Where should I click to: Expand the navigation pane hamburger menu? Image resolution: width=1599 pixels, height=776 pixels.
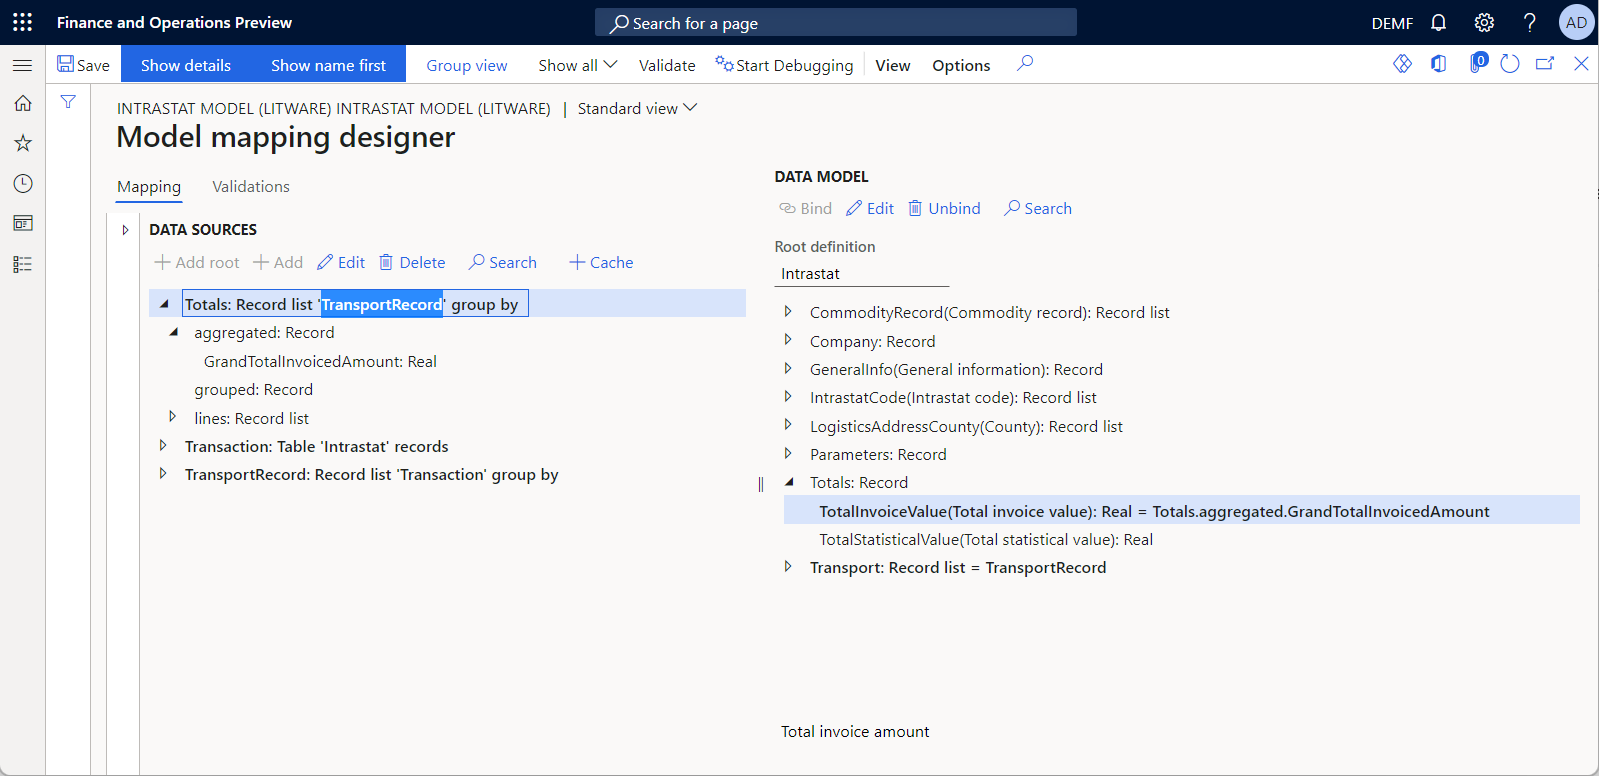click(22, 65)
